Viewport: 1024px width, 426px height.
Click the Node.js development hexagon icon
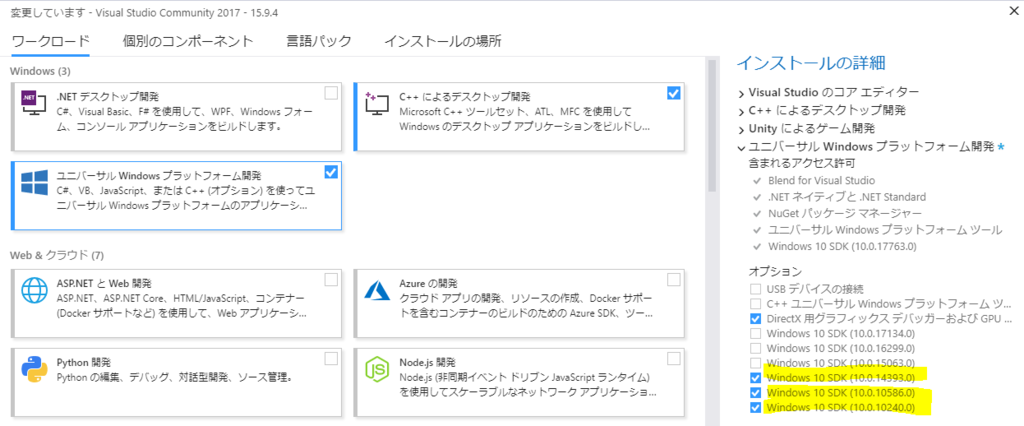pyautogui.click(x=377, y=370)
